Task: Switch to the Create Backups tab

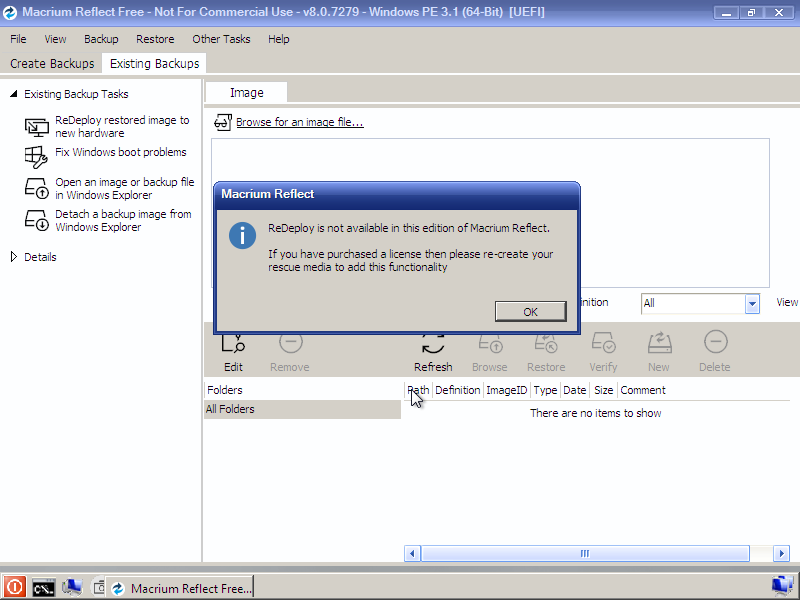Action: (x=52, y=63)
